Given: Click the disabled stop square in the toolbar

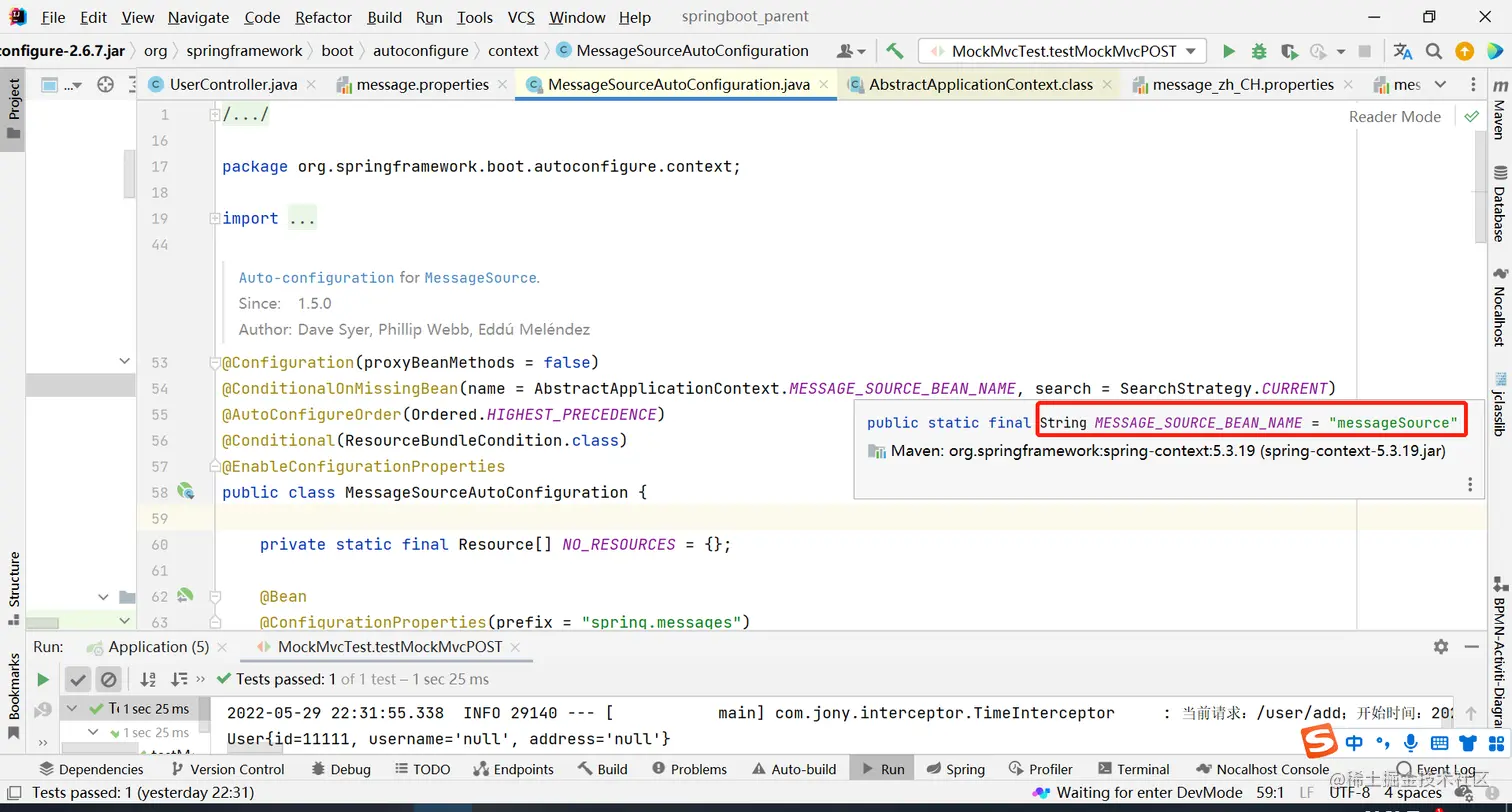Looking at the screenshot, I should [1365, 51].
